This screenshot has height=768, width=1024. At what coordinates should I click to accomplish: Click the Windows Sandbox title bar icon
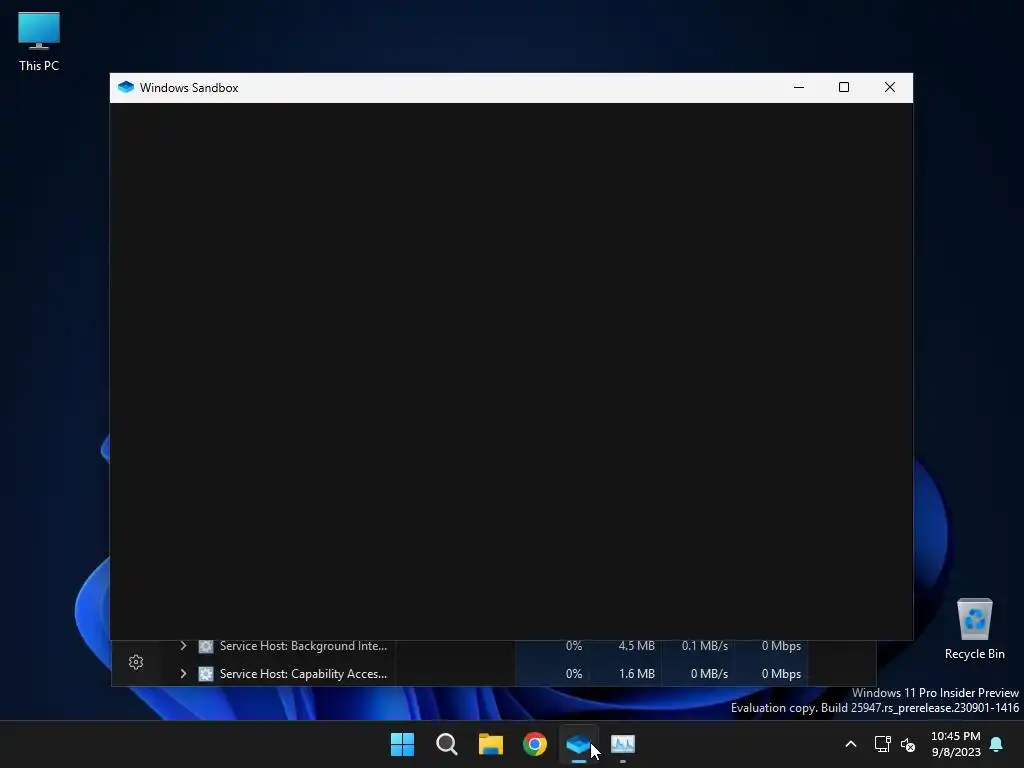[126, 88]
